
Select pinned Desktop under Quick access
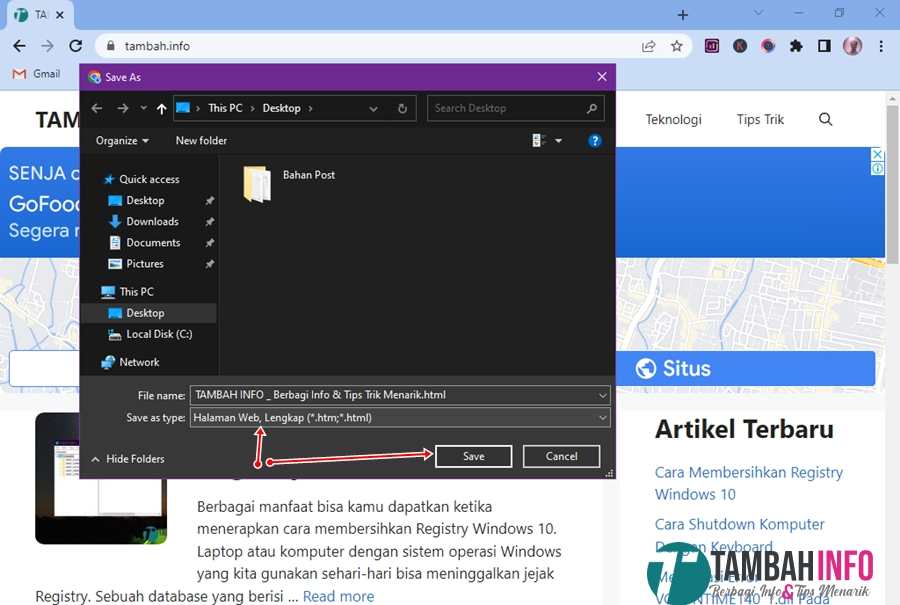145,200
